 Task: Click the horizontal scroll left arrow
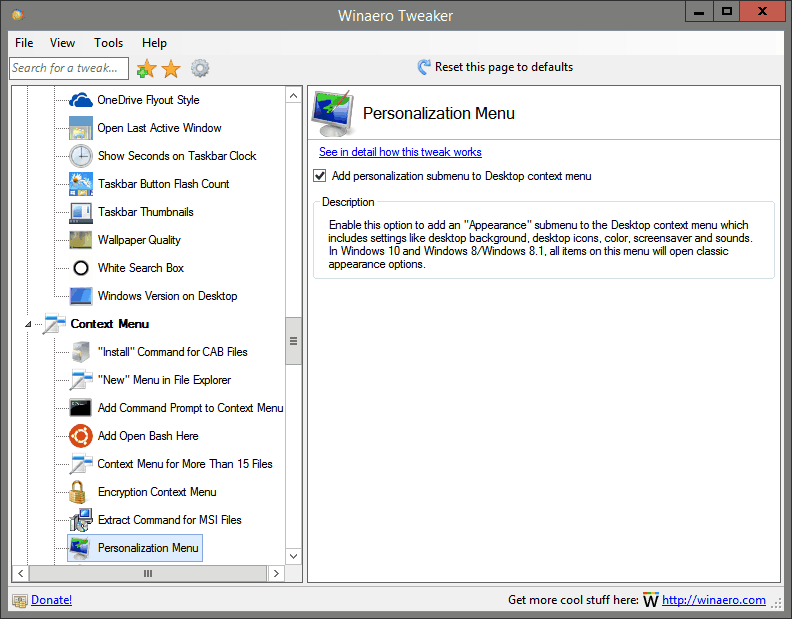[21, 574]
